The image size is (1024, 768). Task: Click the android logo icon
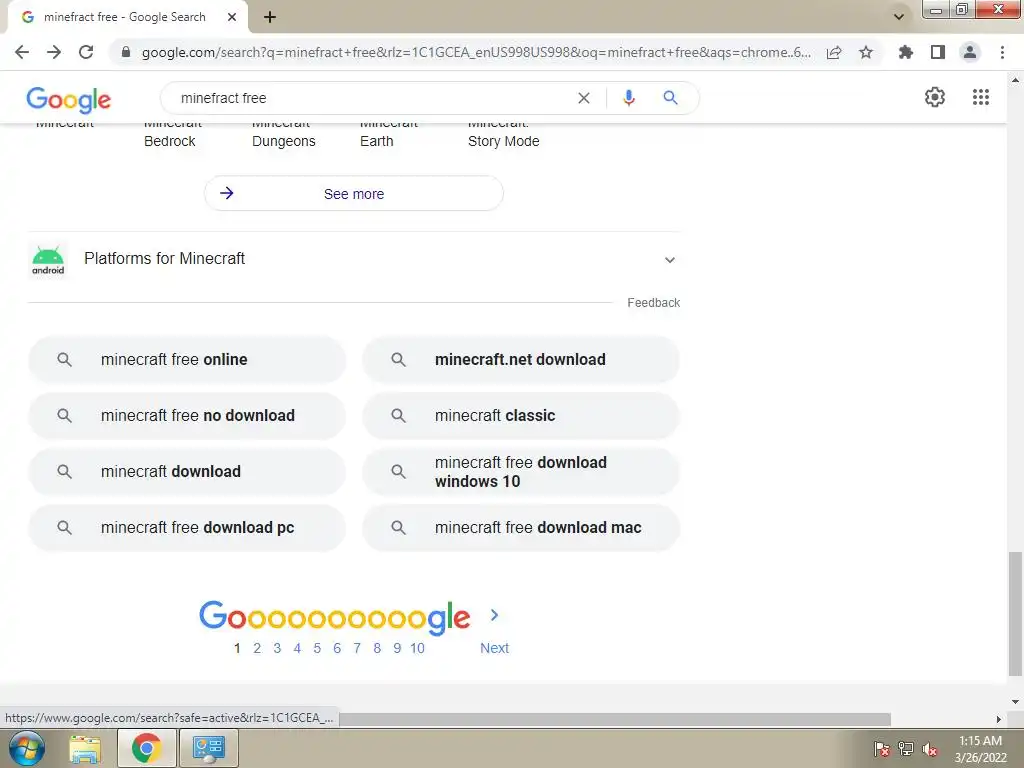pyautogui.click(x=48, y=260)
